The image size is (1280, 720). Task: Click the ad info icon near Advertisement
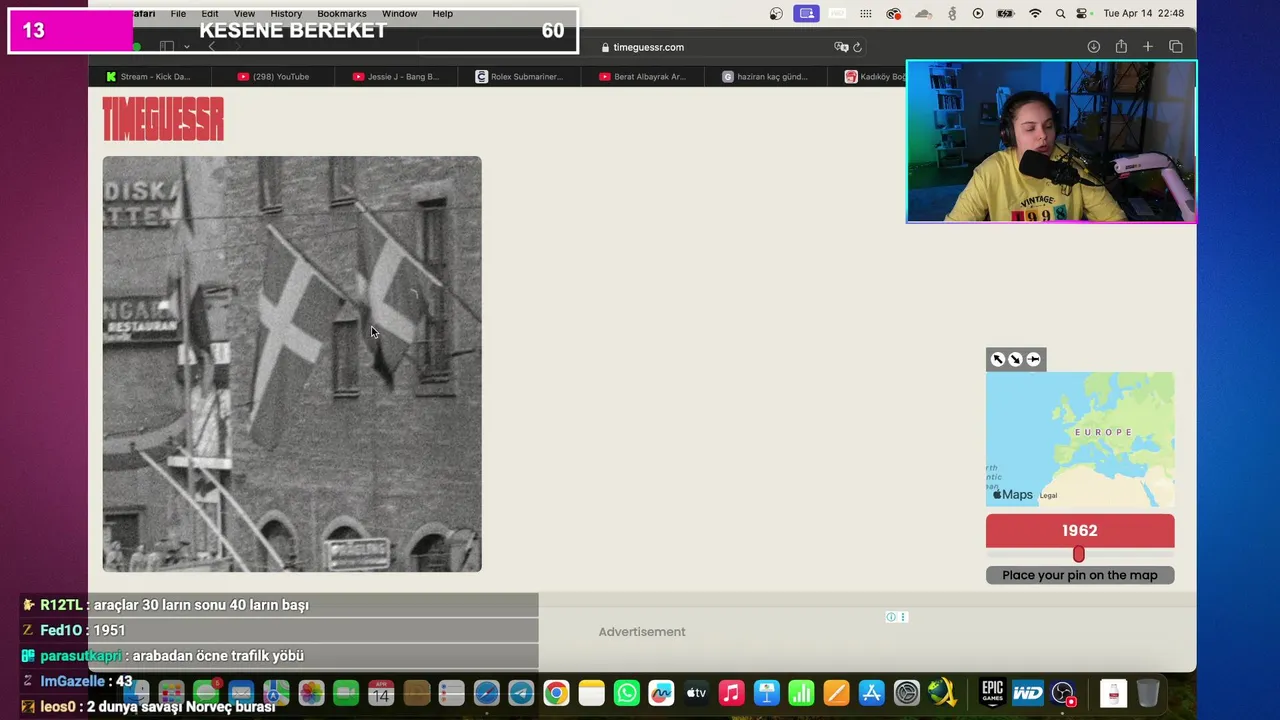890,617
